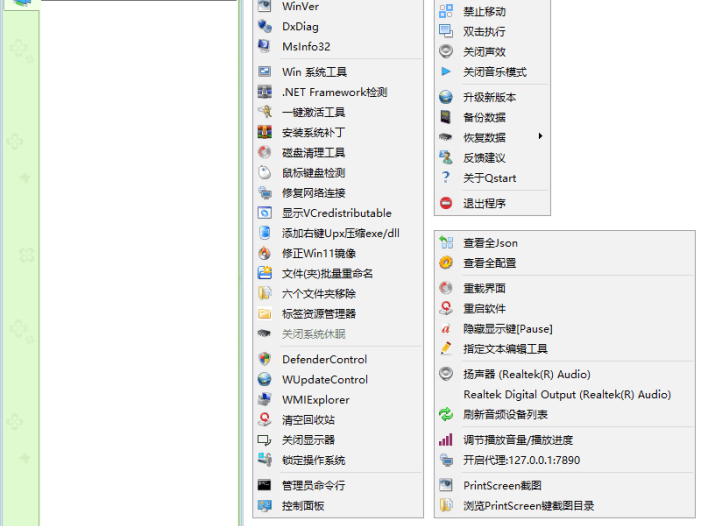Click the 管理员命令行 console icon
The width and height of the screenshot is (701, 526).
(265, 485)
